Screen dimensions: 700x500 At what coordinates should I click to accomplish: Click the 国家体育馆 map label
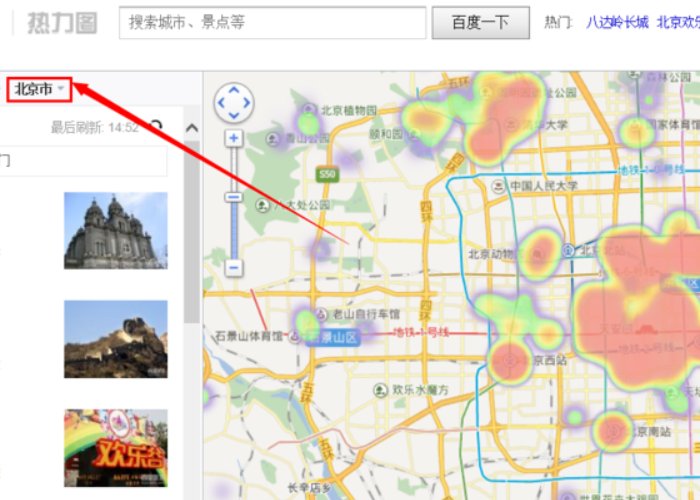pos(674,124)
